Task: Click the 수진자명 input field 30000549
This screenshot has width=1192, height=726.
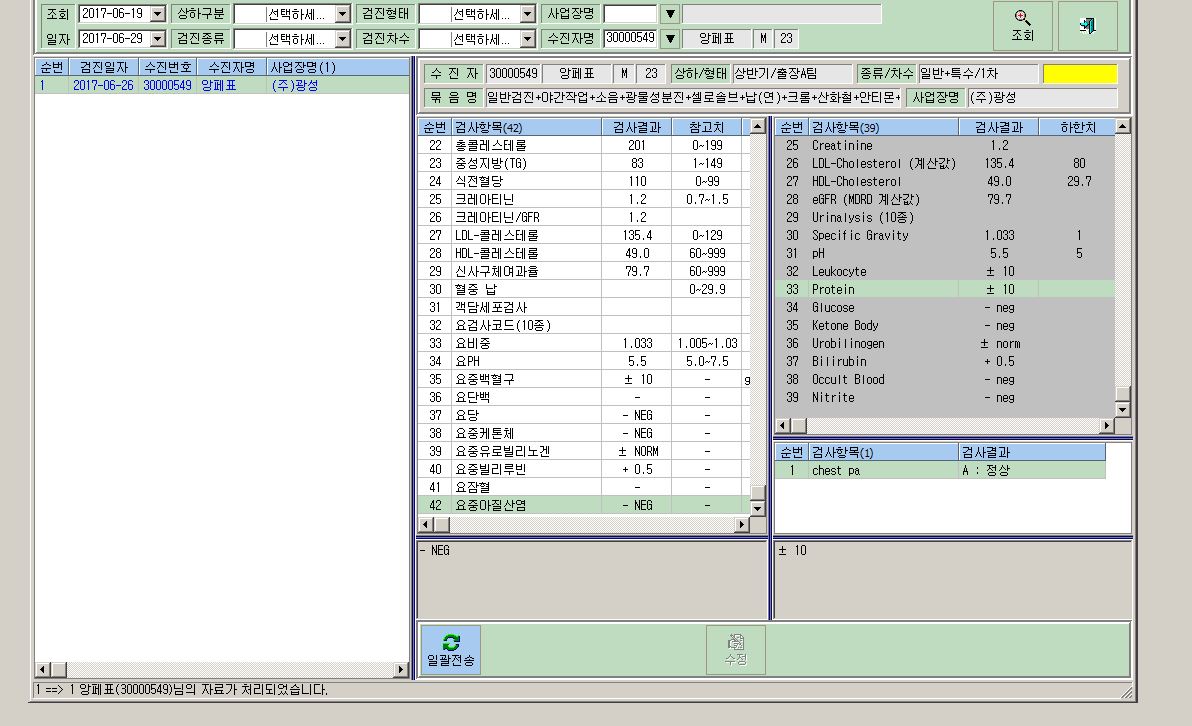Action: point(630,38)
